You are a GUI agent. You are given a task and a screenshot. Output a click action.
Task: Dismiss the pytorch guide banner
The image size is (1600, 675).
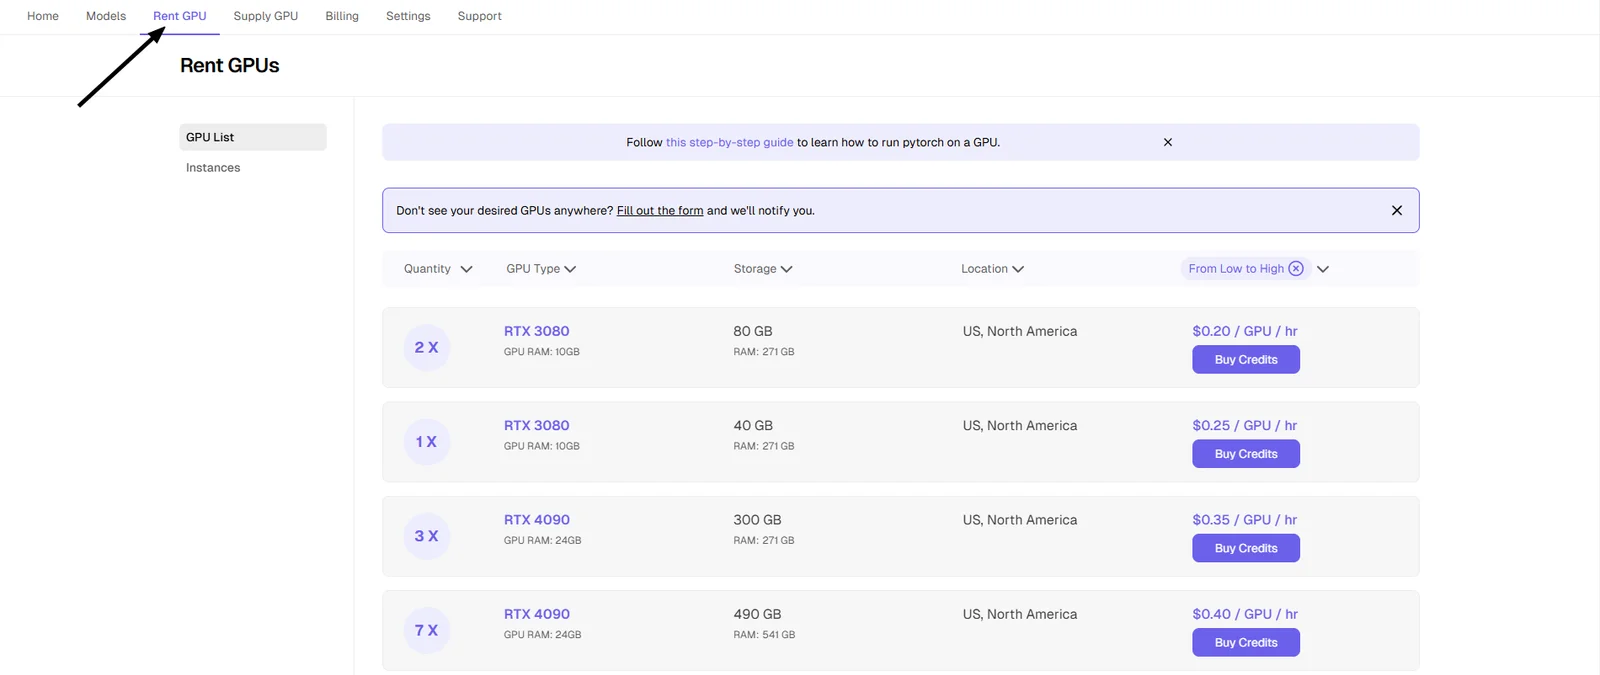pos(1167,142)
